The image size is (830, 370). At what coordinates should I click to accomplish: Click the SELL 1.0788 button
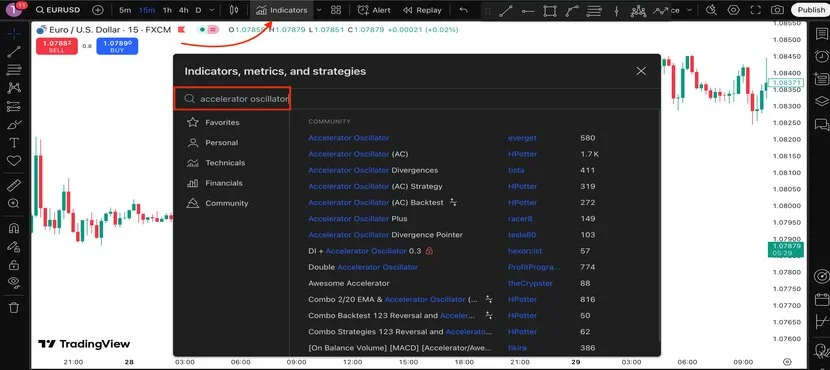pyautogui.click(x=57, y=46)
